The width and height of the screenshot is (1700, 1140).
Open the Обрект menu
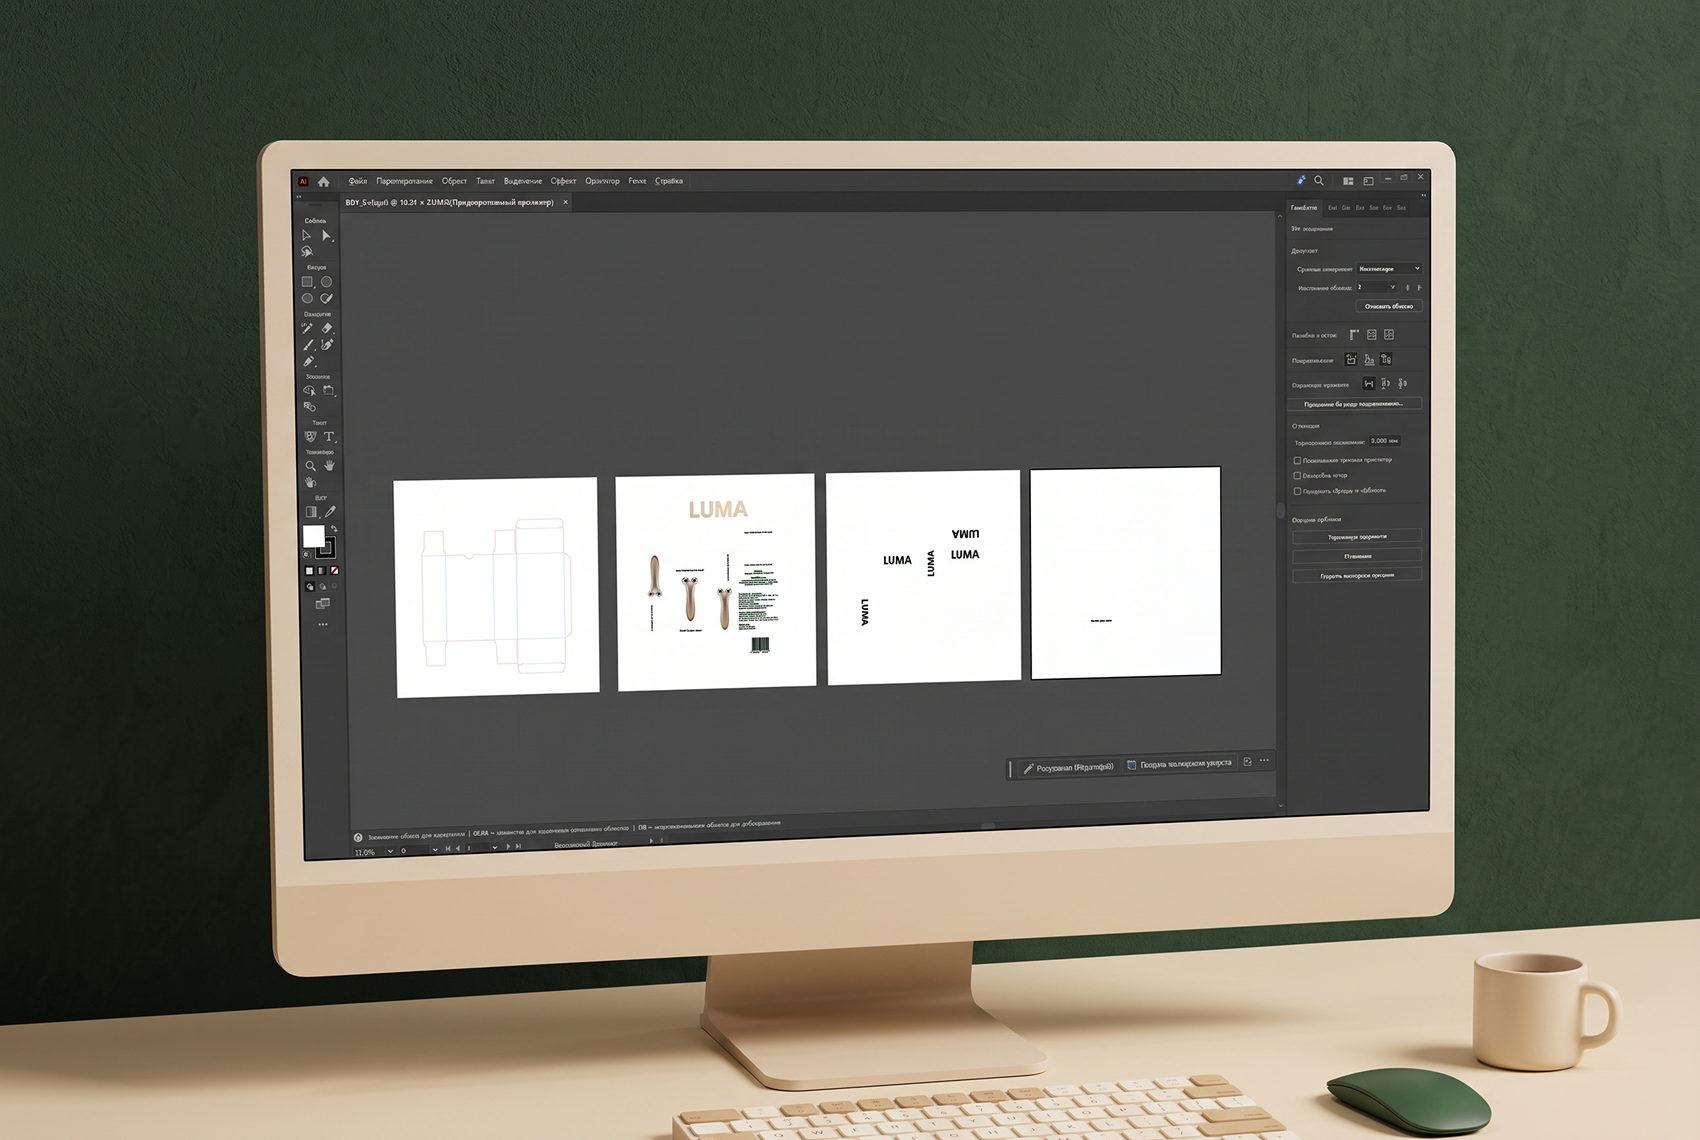(x=454, y=182)
